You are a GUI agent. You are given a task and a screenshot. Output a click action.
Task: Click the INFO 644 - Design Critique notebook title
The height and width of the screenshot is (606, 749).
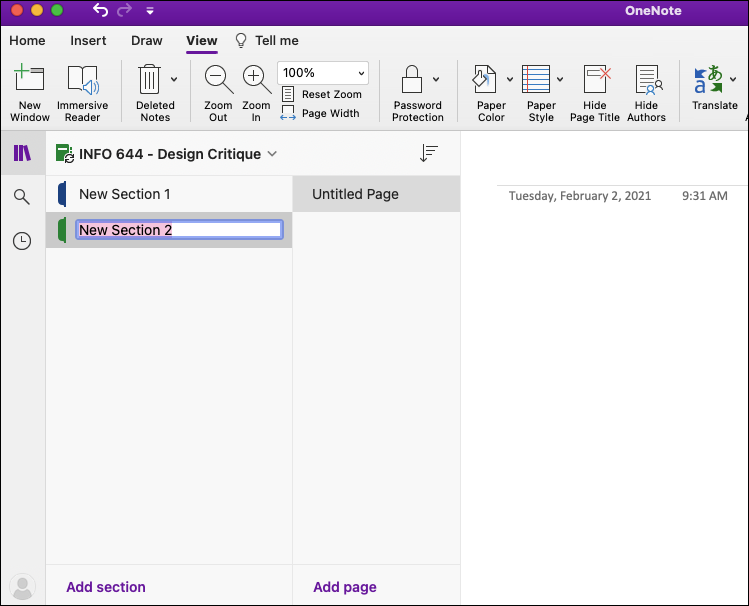pyautogui.click(x=170, y=154)
